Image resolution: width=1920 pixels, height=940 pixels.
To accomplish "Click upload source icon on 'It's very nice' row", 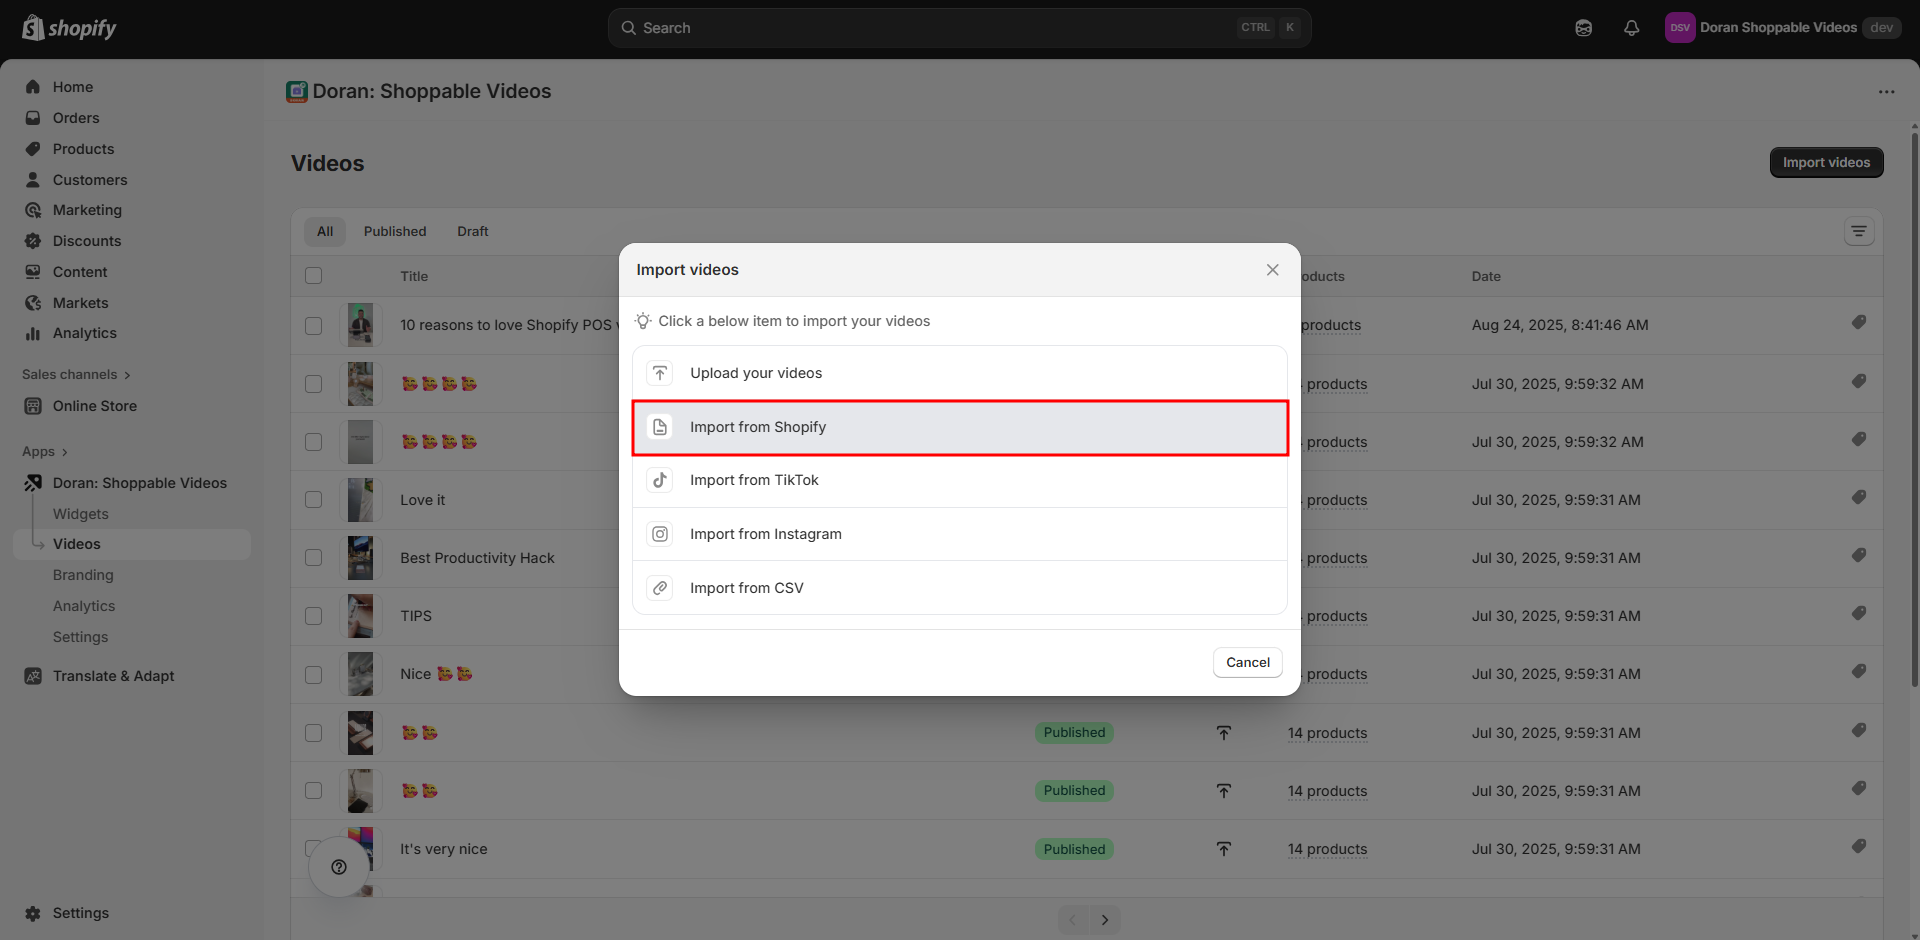I will [1223, 849].
